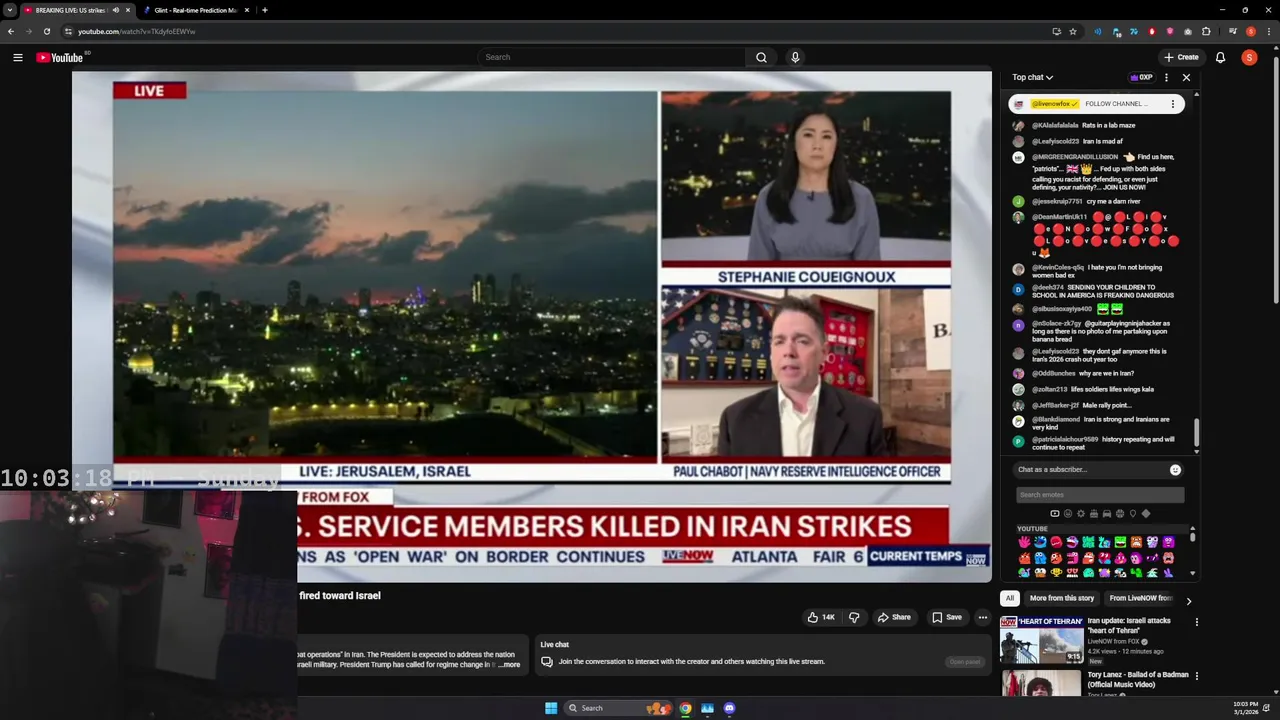The height and width of the screenshot is (720, 1280).
Task: Open the YouTube guide hamburger menu
Action: [17, 57]
